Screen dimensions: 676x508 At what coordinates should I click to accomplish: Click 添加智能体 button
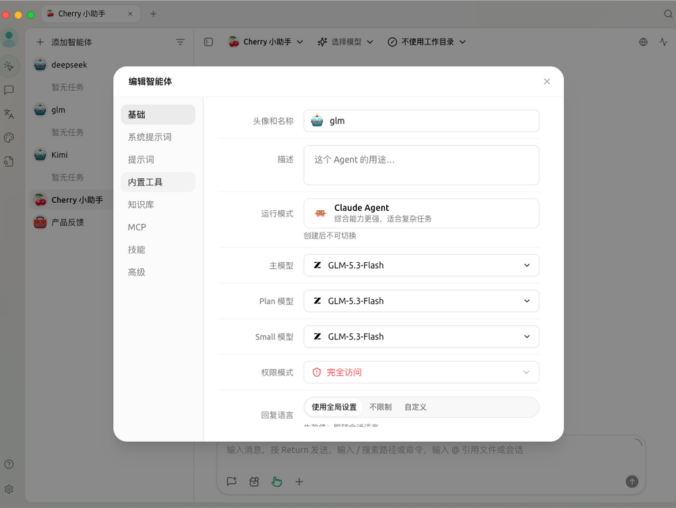(64, 42)
